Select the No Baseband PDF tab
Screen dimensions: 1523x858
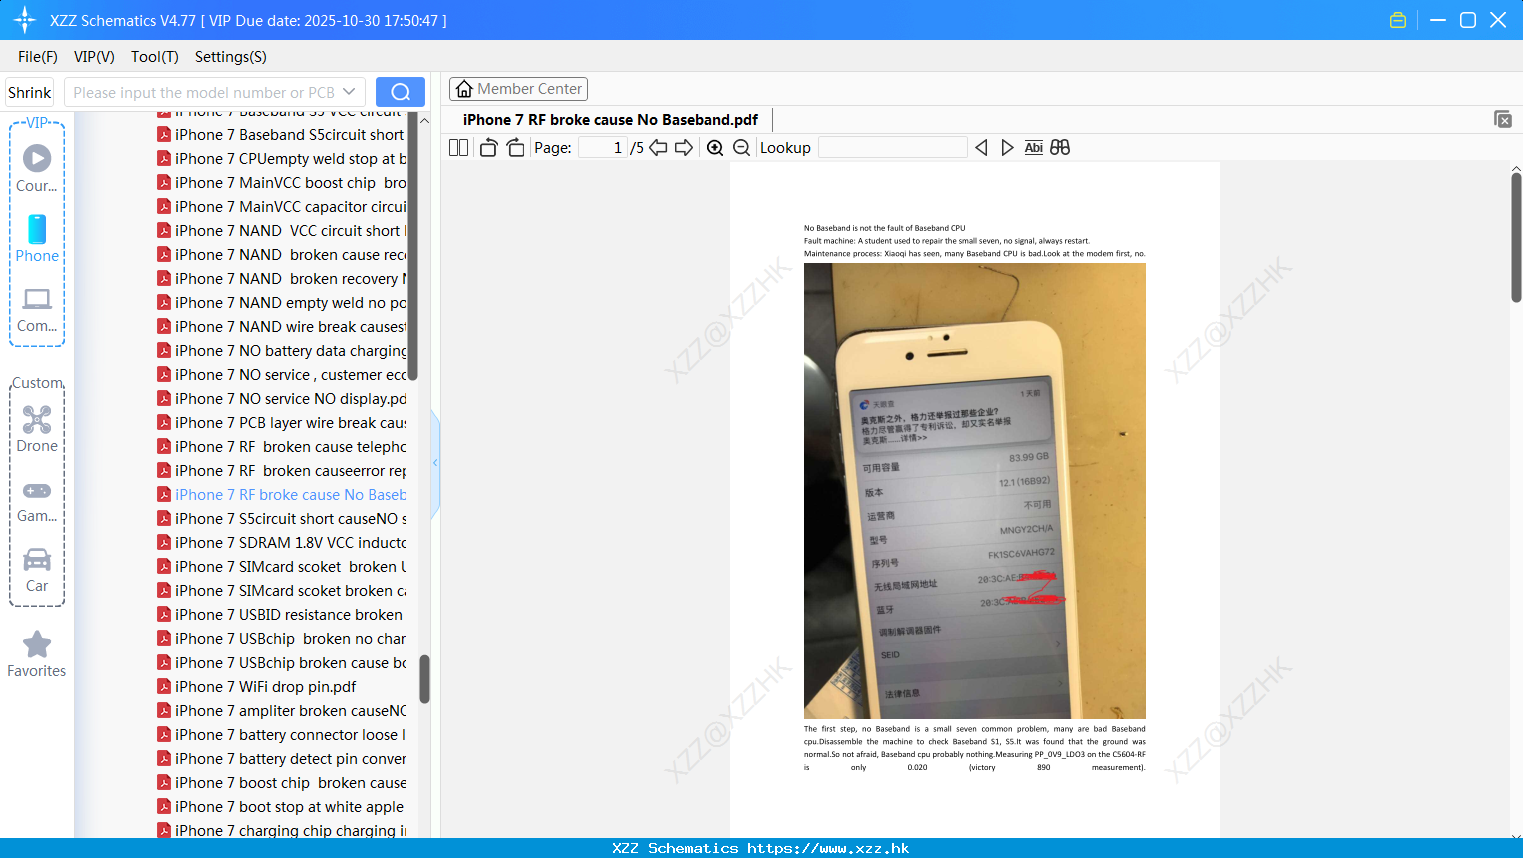pos(610,120)
